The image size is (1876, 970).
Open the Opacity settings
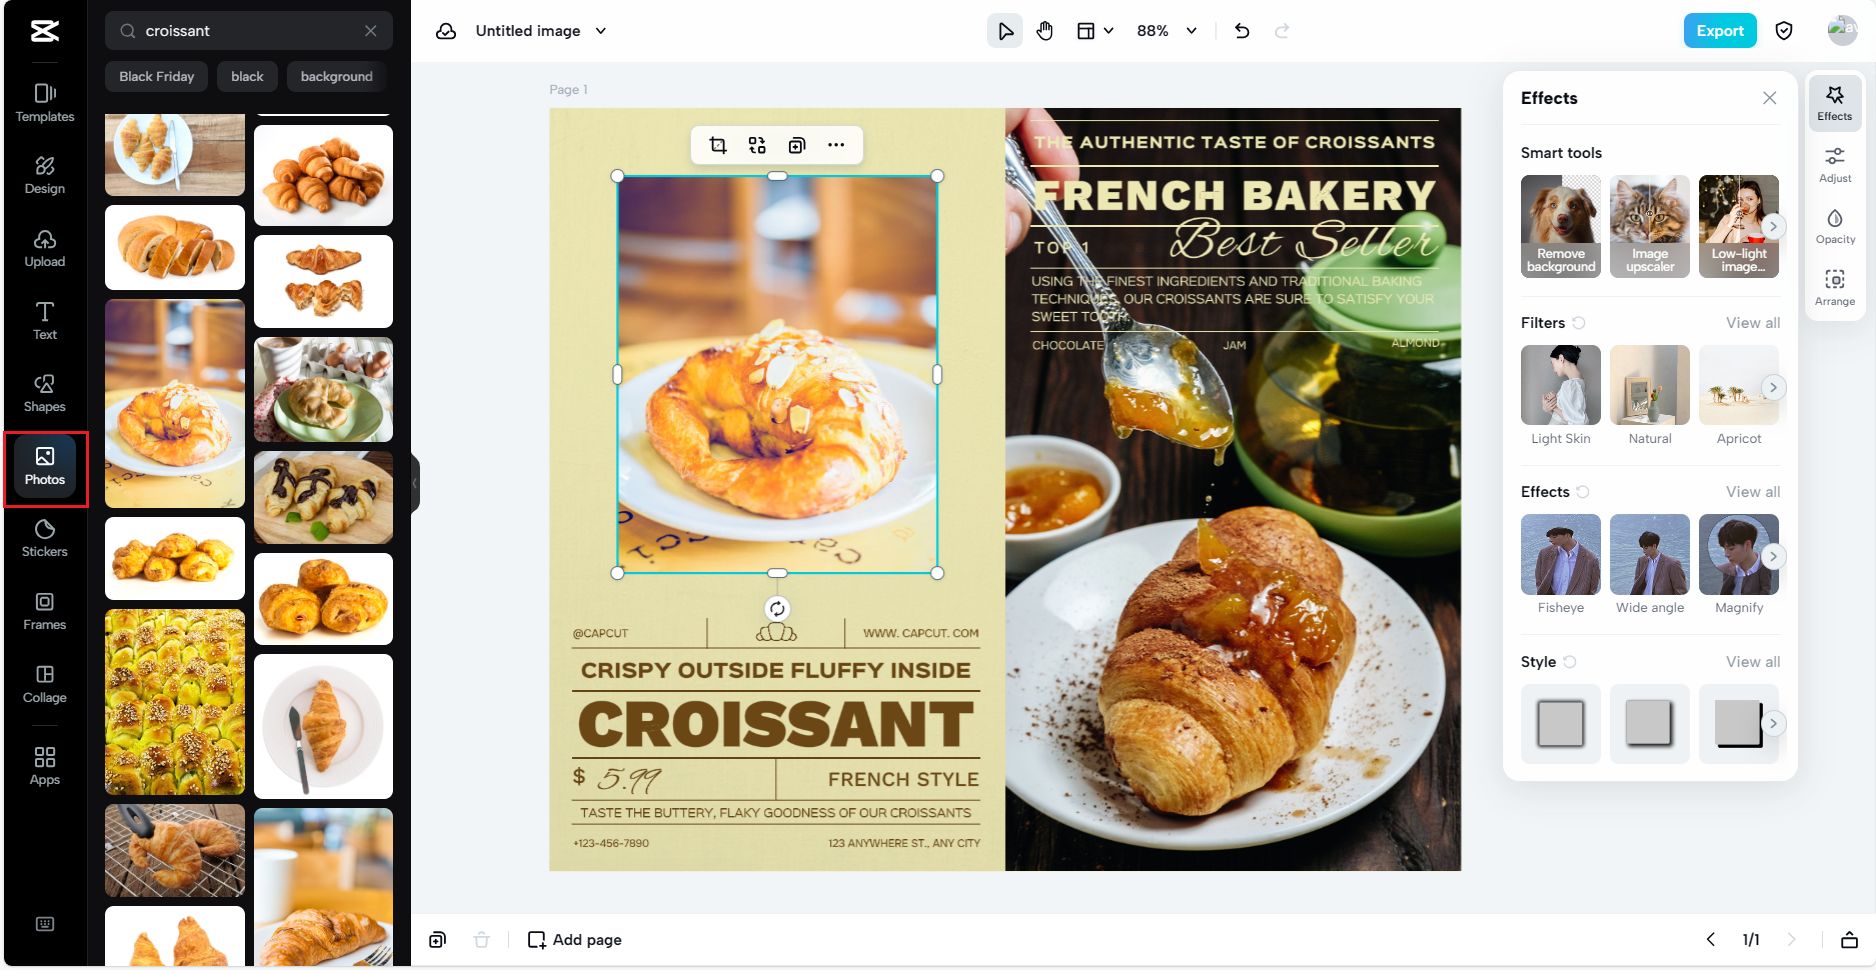click(x=1835, y=227)
